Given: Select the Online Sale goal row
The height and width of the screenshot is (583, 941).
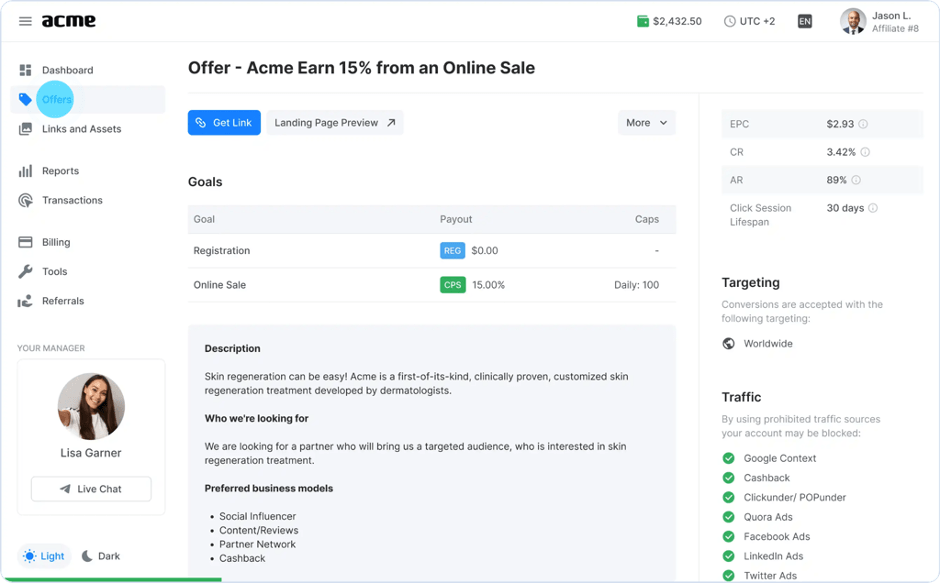Looking at the screenshot, I should (x=432, y=285).
